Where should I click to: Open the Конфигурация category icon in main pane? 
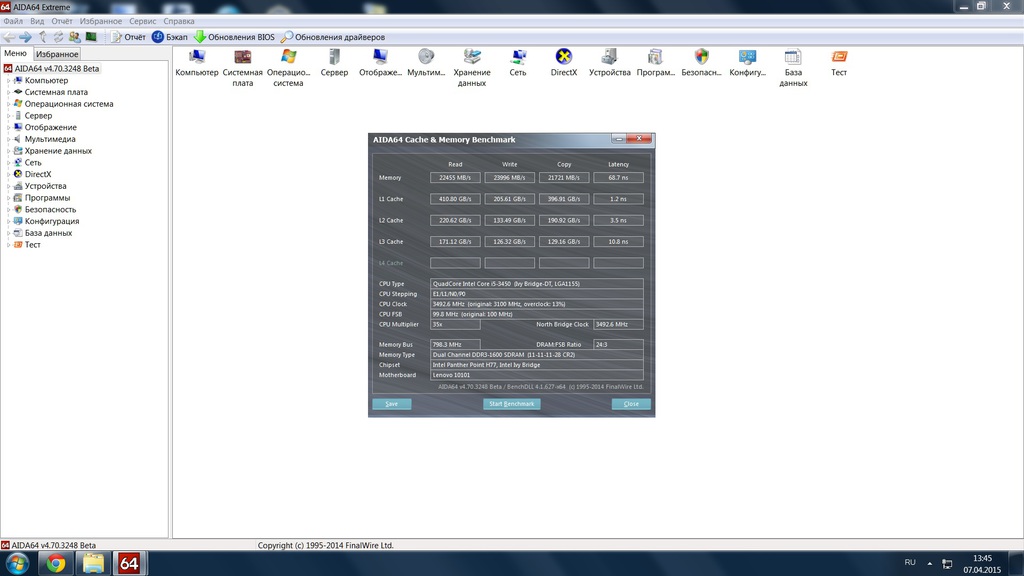747,63
